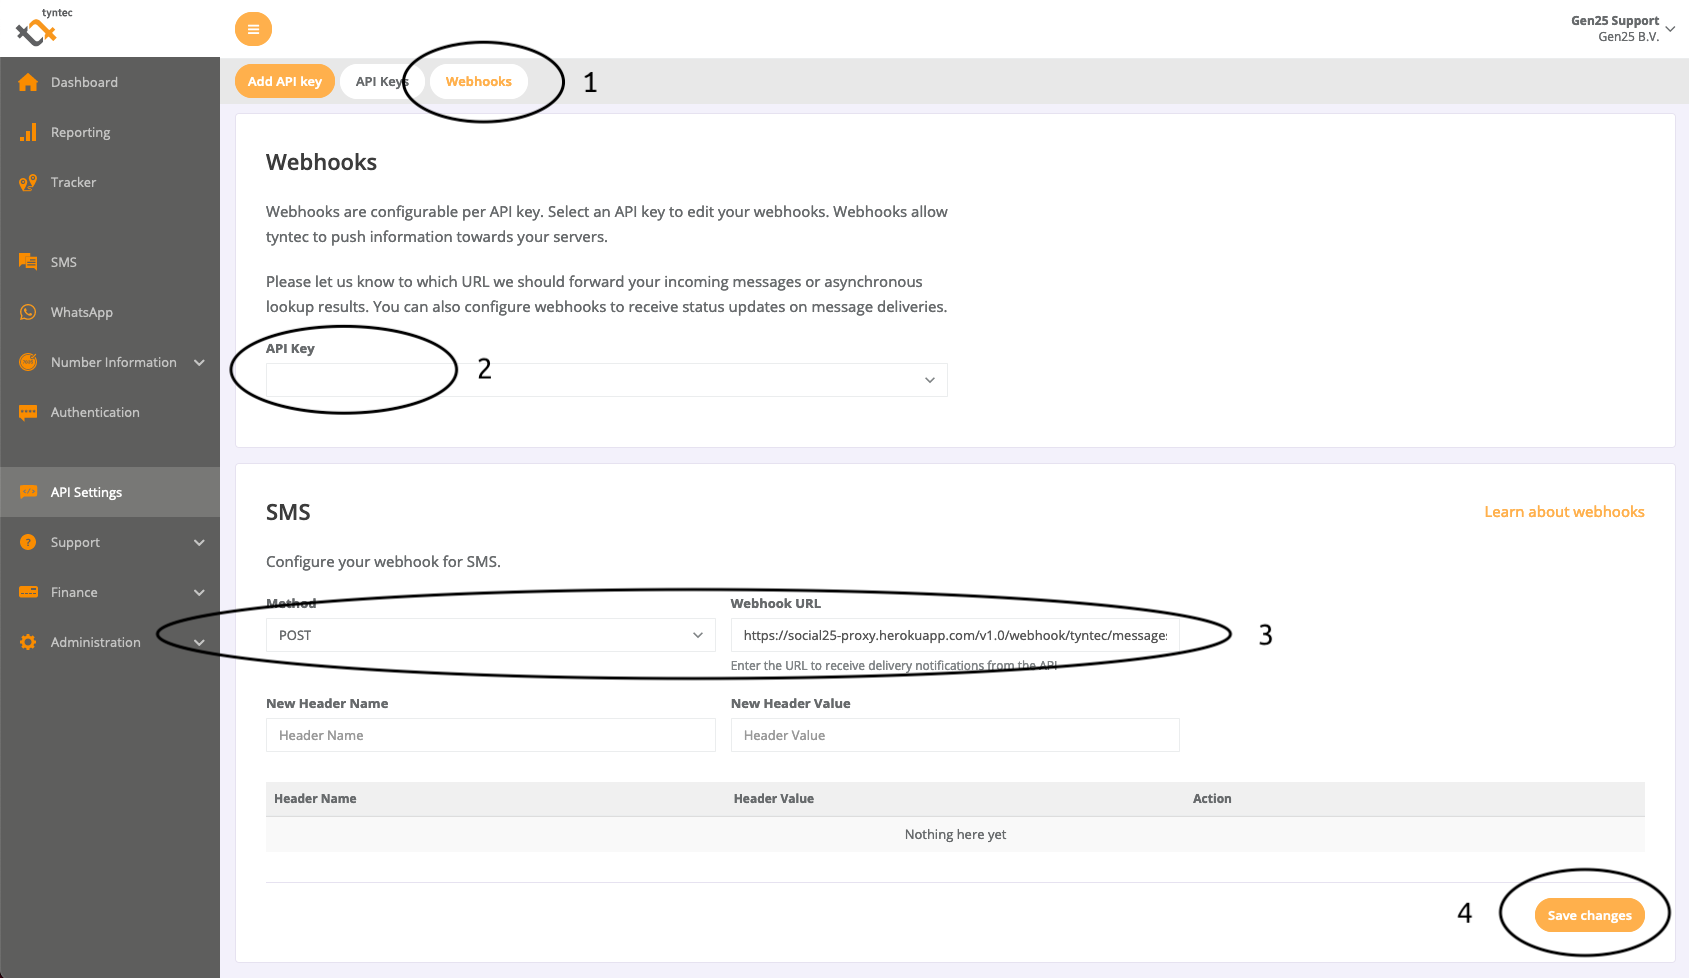This screenshot has height=978, width=1689.
Task: Switch to the Webhooks tab
Action: (x=478, y=81)
